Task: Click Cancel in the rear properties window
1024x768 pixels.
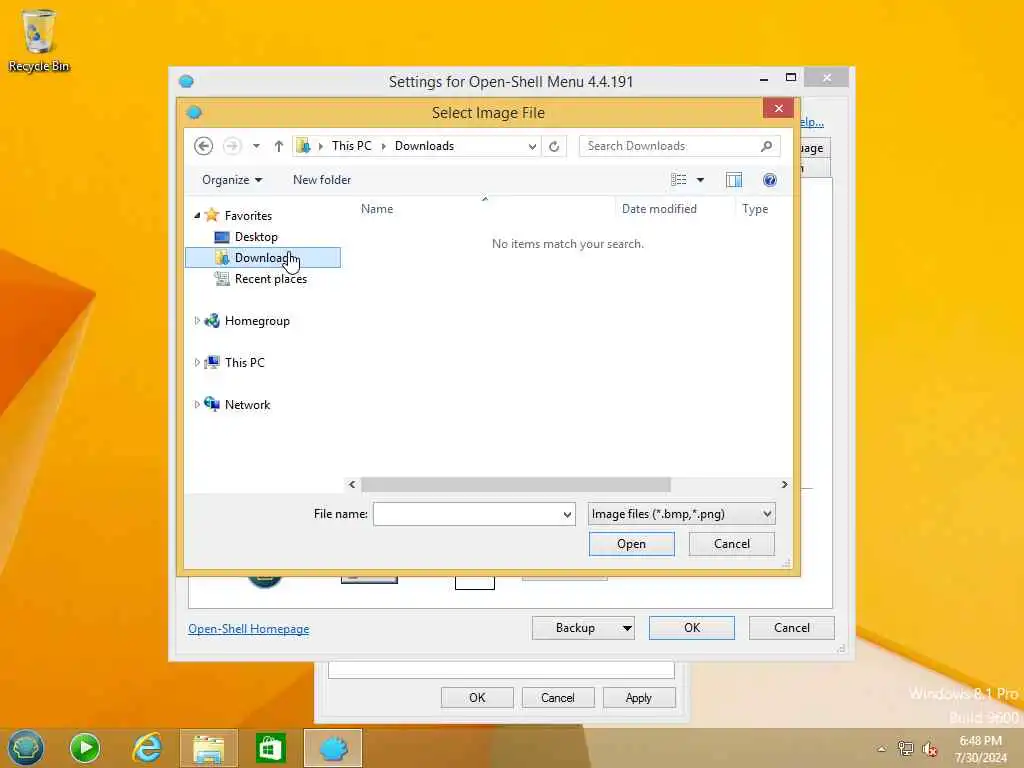Action: pos(558,698)
